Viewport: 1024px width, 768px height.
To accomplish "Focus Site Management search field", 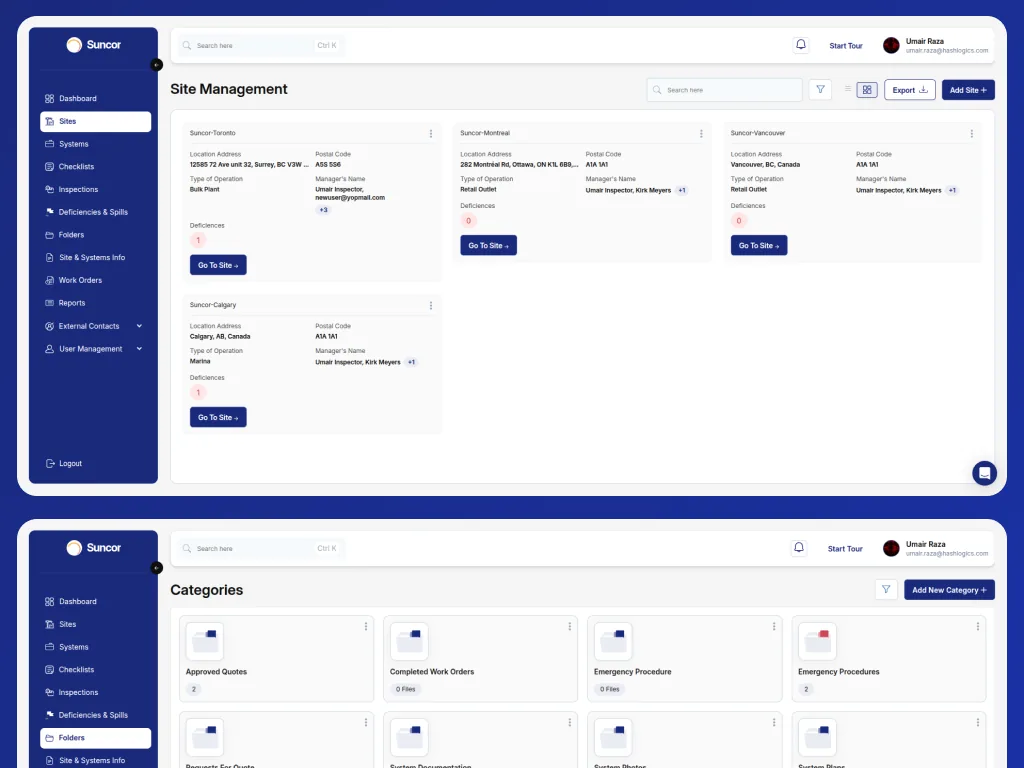I will point(724,90).
